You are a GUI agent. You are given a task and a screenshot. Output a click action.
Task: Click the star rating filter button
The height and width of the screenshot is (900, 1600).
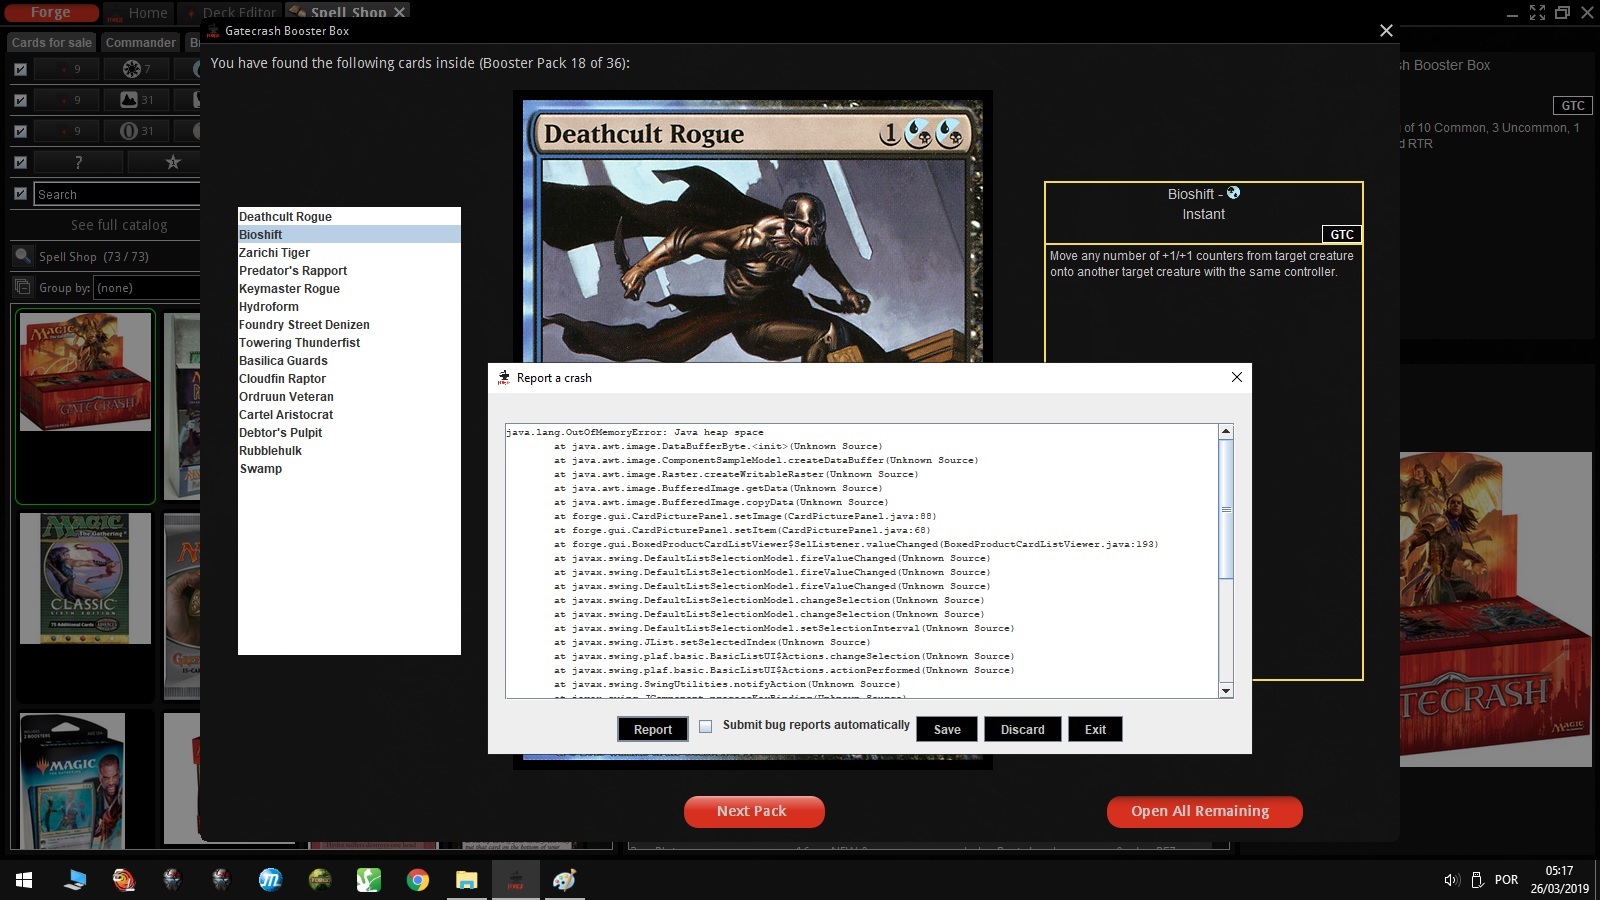click(x=172, y=162)
